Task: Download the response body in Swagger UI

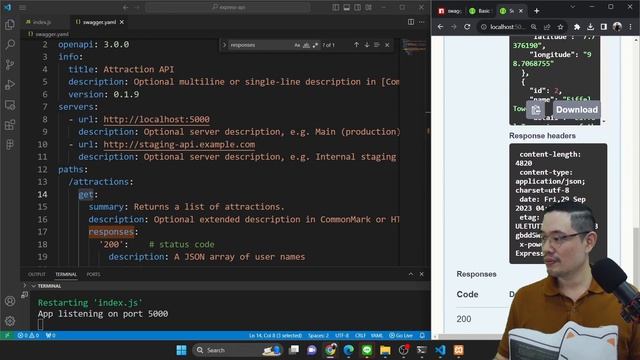Action: click(x=577, y=110)
